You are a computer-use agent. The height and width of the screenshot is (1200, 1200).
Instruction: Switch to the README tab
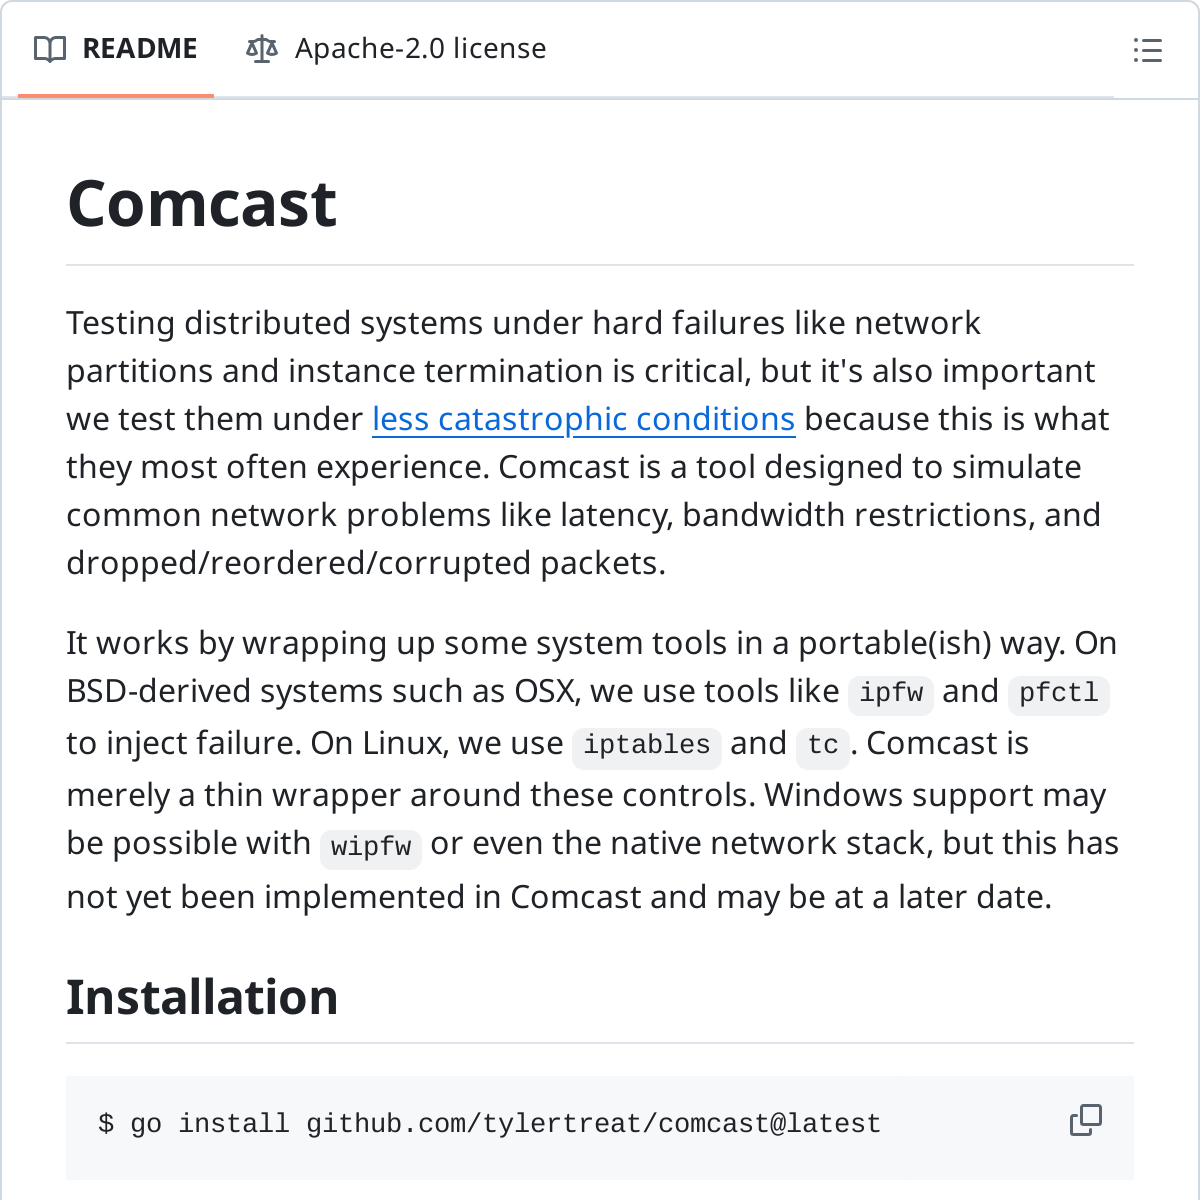coord(140,48)
